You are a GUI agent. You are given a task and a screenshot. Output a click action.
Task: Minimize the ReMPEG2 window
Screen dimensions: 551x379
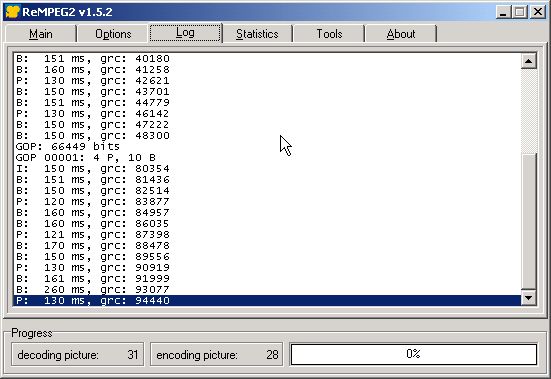click(x=503, y=12)
